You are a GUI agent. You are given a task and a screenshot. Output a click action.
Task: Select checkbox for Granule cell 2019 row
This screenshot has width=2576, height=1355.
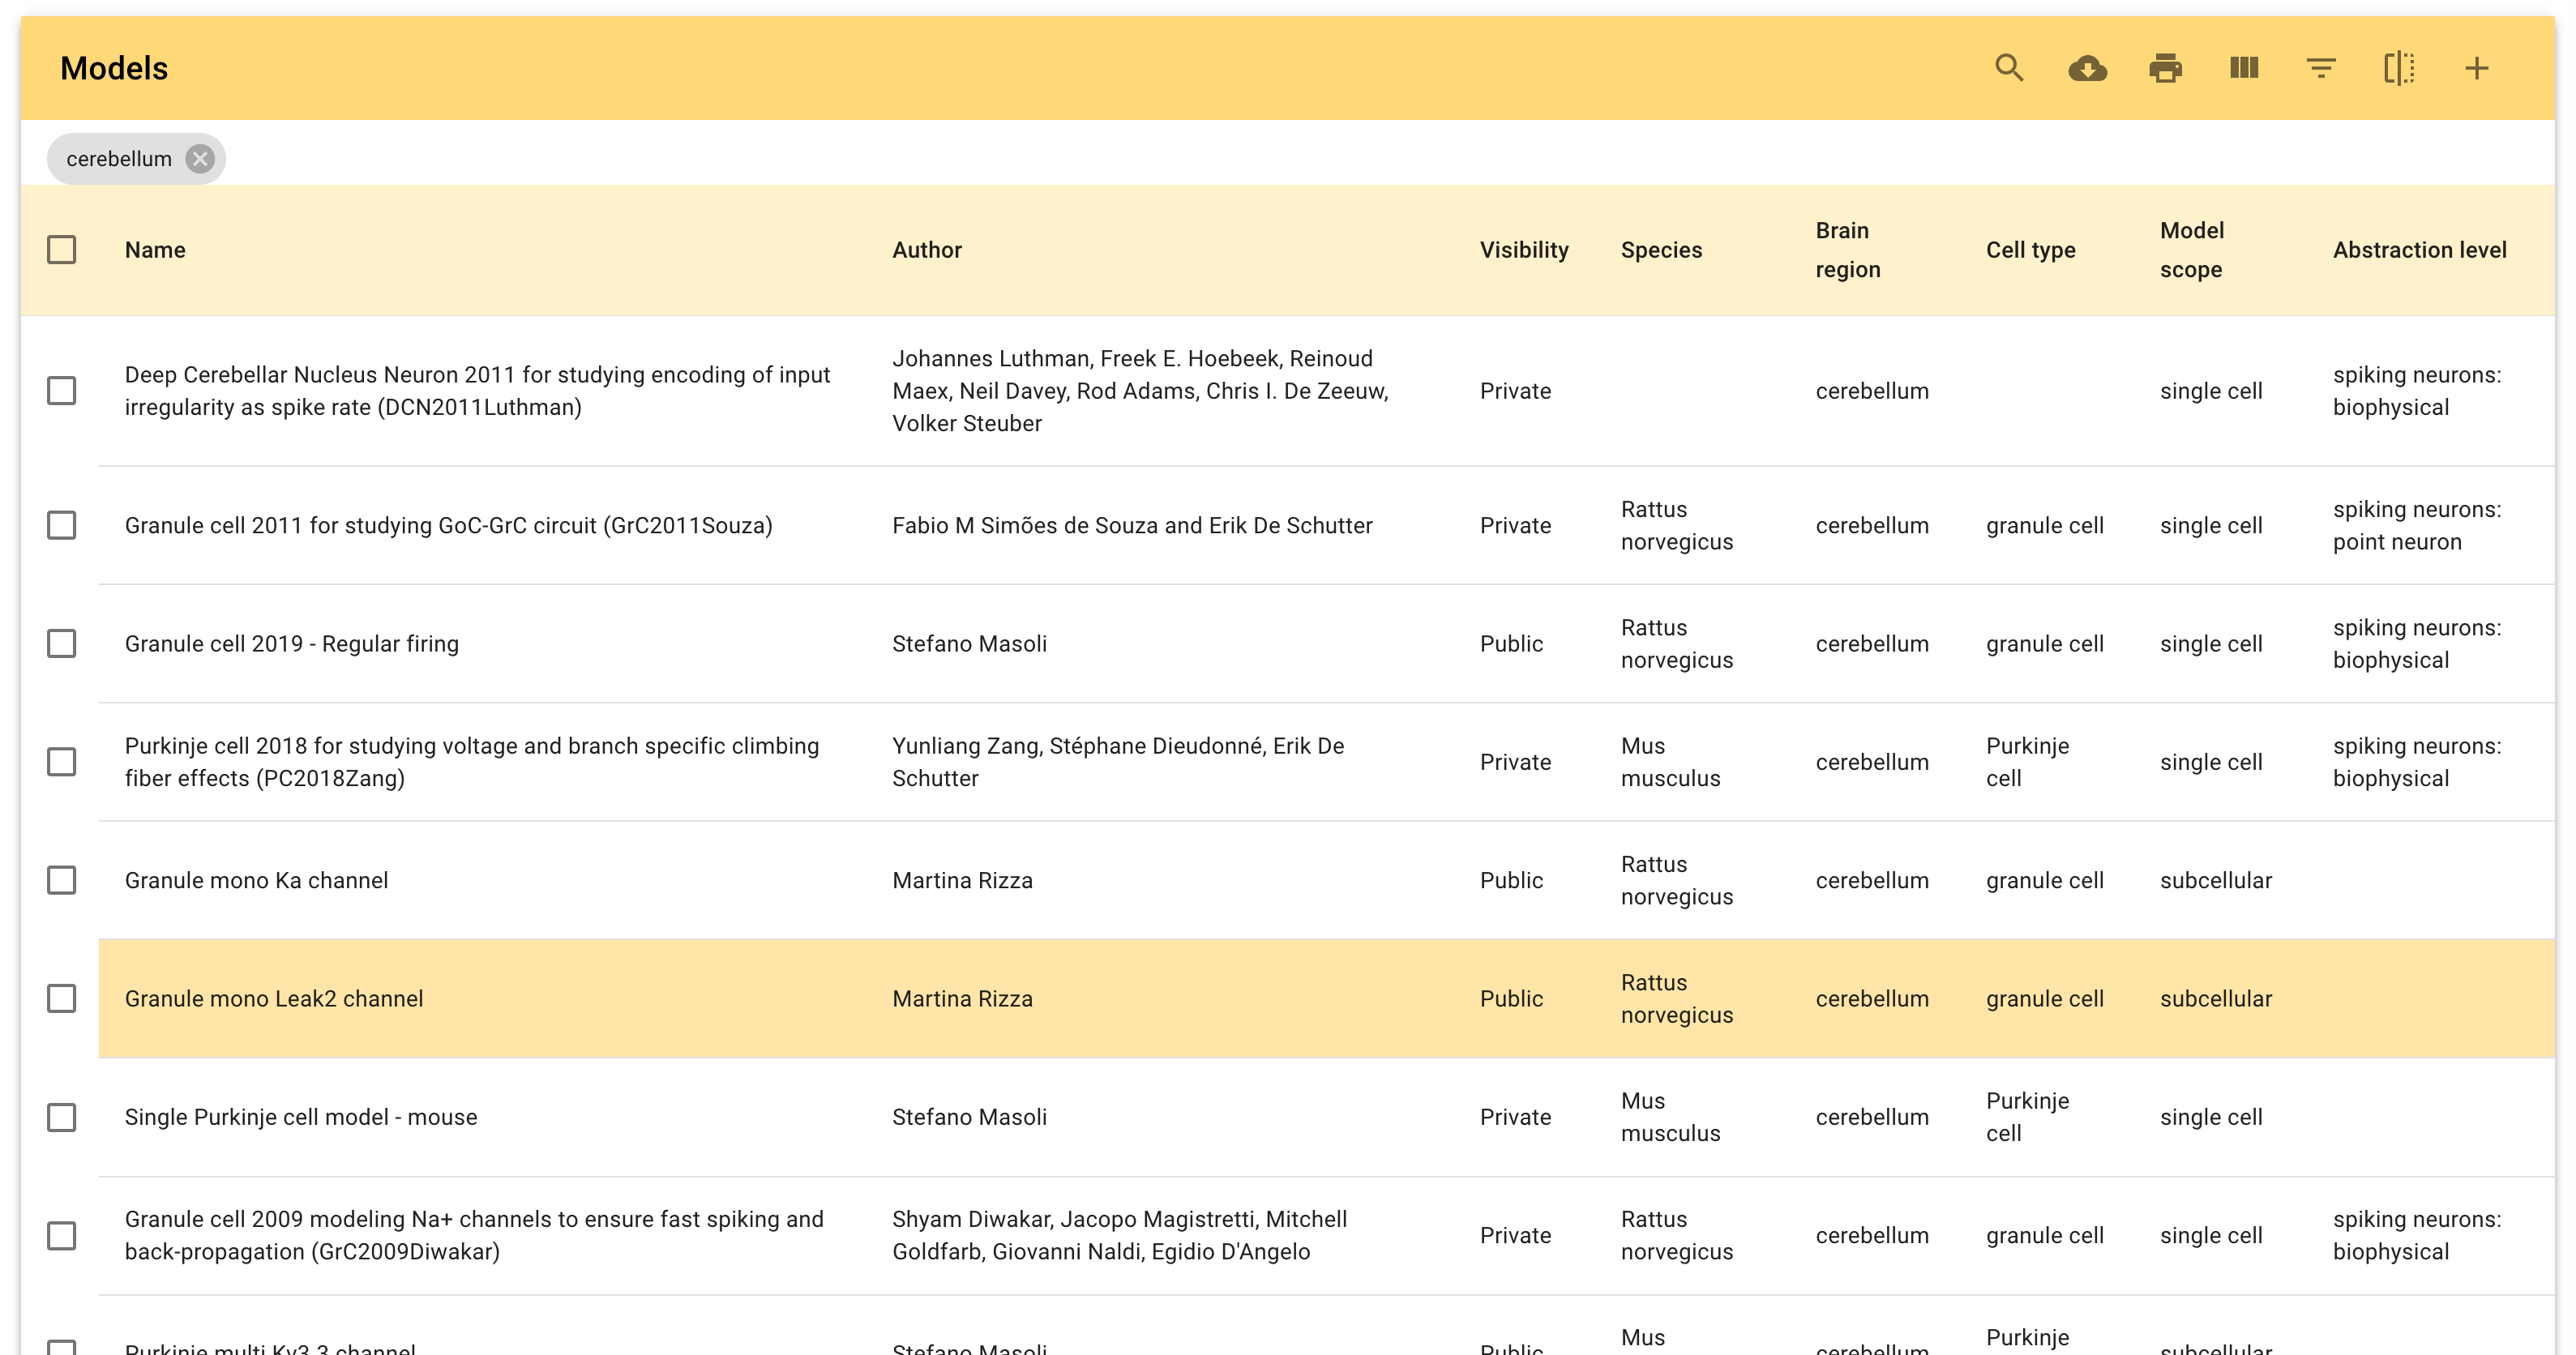62,643
